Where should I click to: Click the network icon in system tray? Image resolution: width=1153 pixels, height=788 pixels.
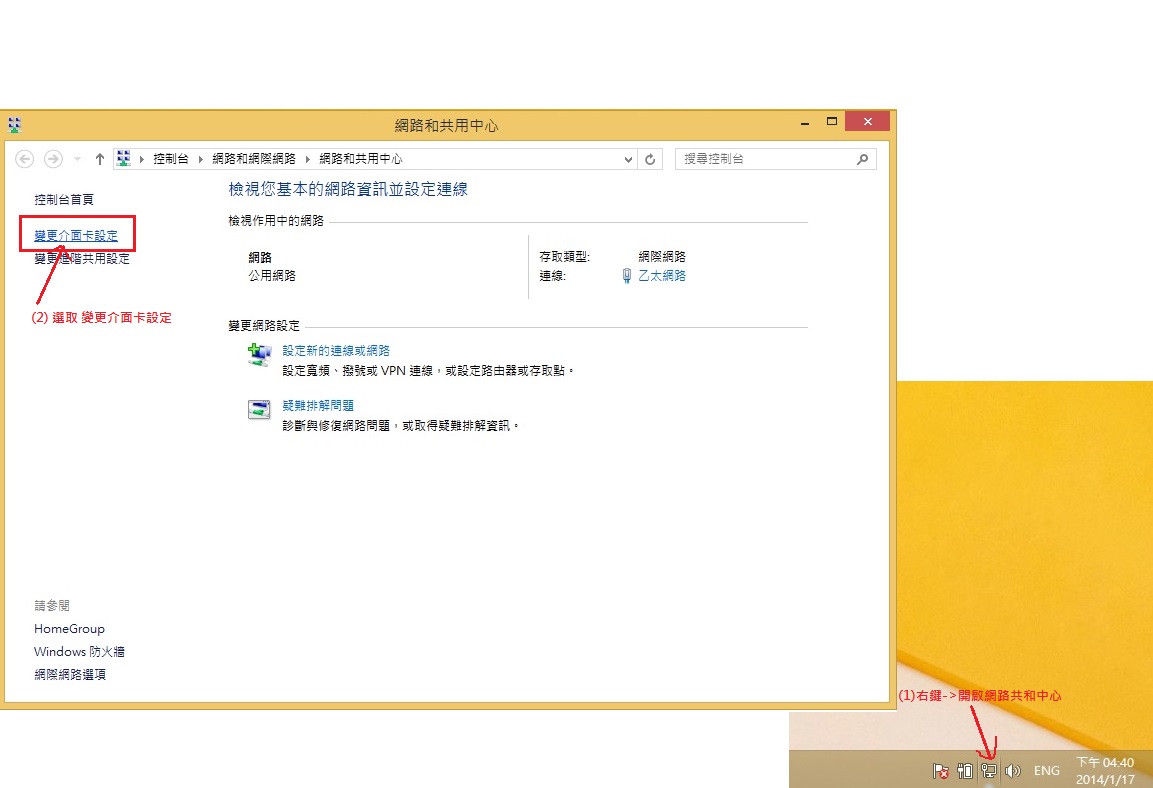tap(989, 770)
